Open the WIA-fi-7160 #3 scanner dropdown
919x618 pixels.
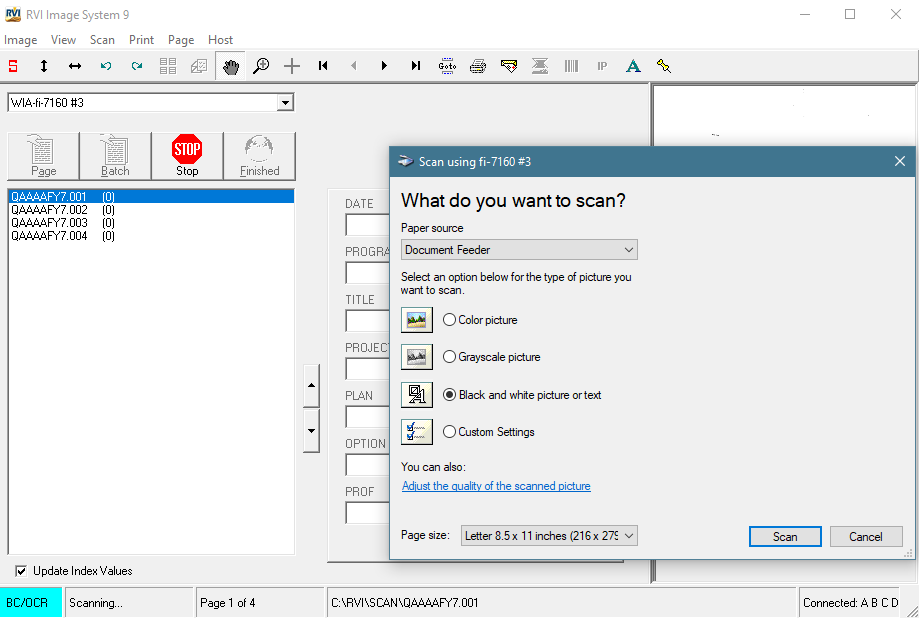point(285,103)
